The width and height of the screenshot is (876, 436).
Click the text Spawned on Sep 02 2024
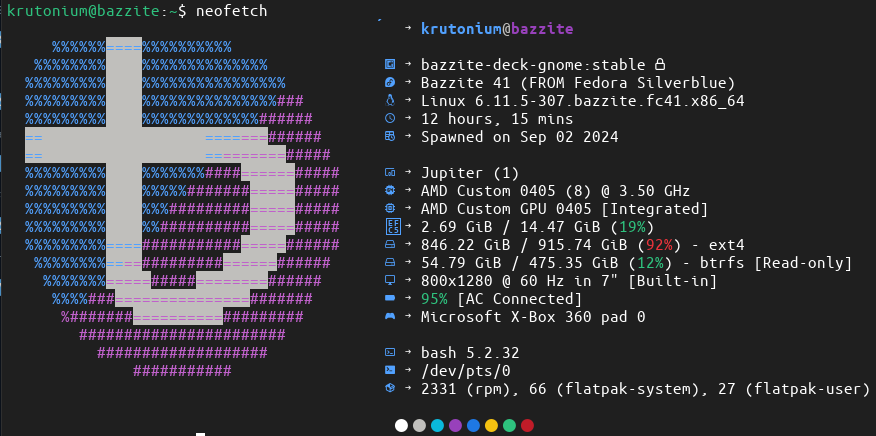click(x=520, y=136)
